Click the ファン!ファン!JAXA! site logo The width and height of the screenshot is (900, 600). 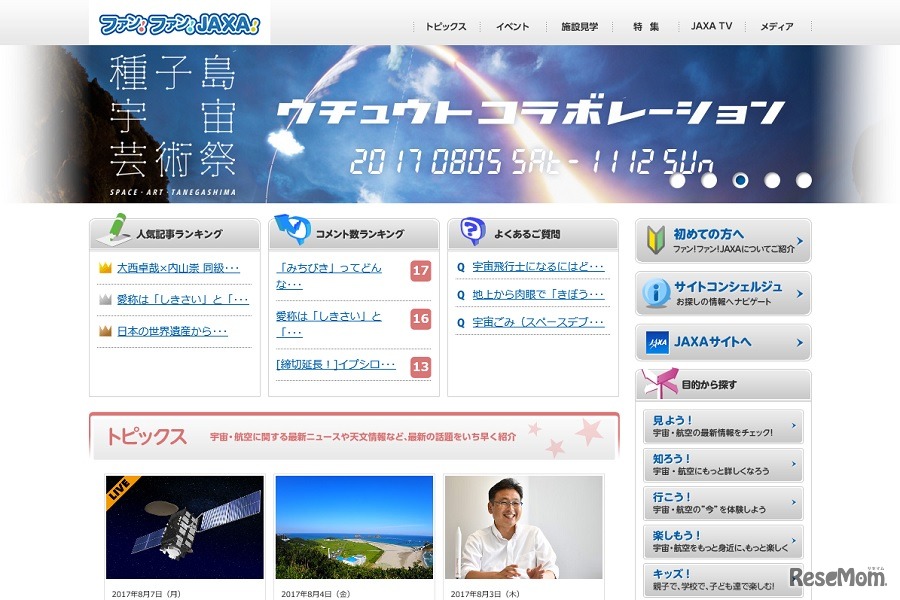pyautogui.click(x=180, y=24)
